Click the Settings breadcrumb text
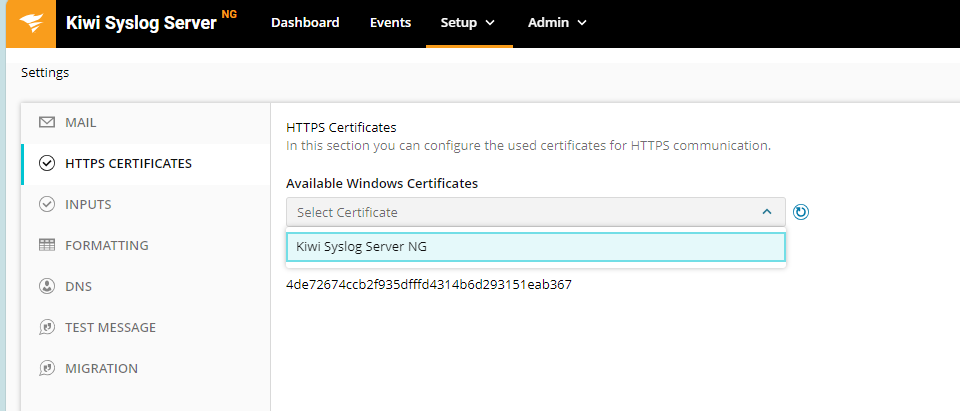The height and width of the screenshot is (411, 960). (45, 73)
